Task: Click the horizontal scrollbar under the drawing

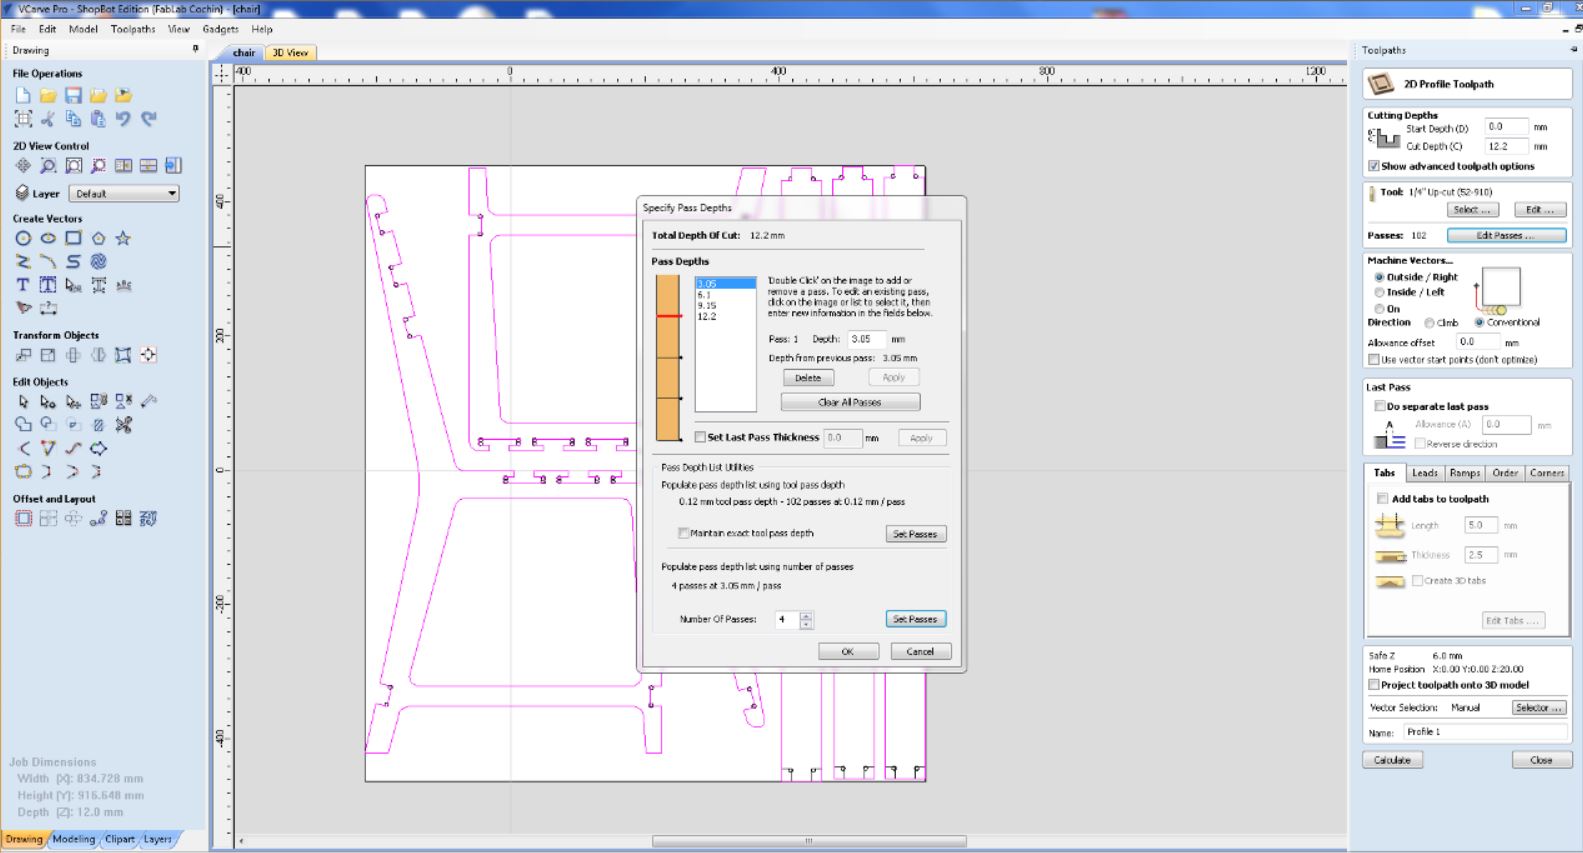Action: [809, 841]
